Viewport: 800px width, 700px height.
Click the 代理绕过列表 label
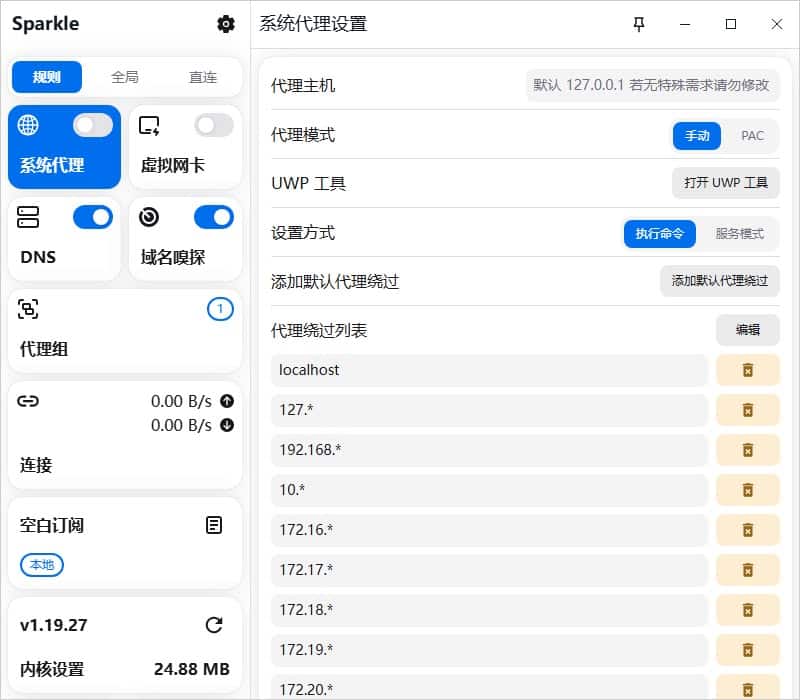pyautogui.click(x=319, y=331)
